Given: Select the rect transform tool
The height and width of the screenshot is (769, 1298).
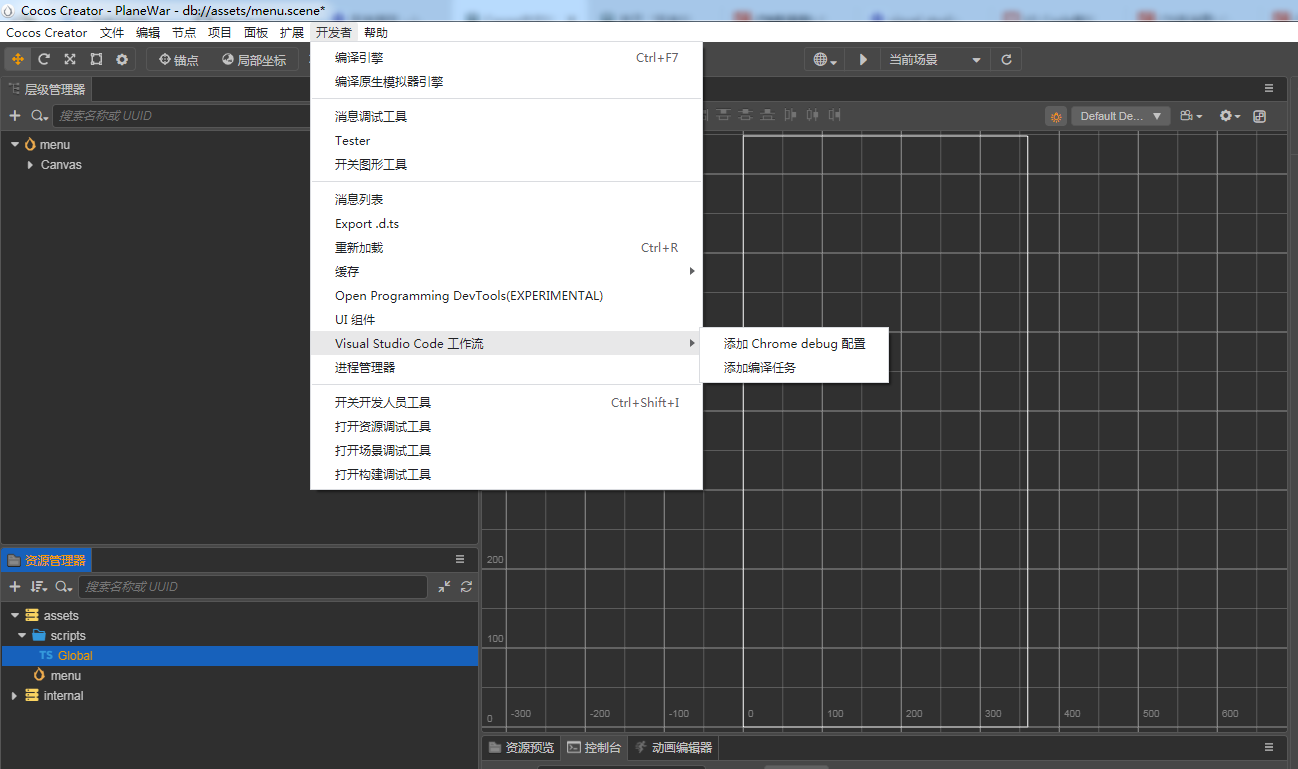Looking at the screenshot, I should [96, 60].
